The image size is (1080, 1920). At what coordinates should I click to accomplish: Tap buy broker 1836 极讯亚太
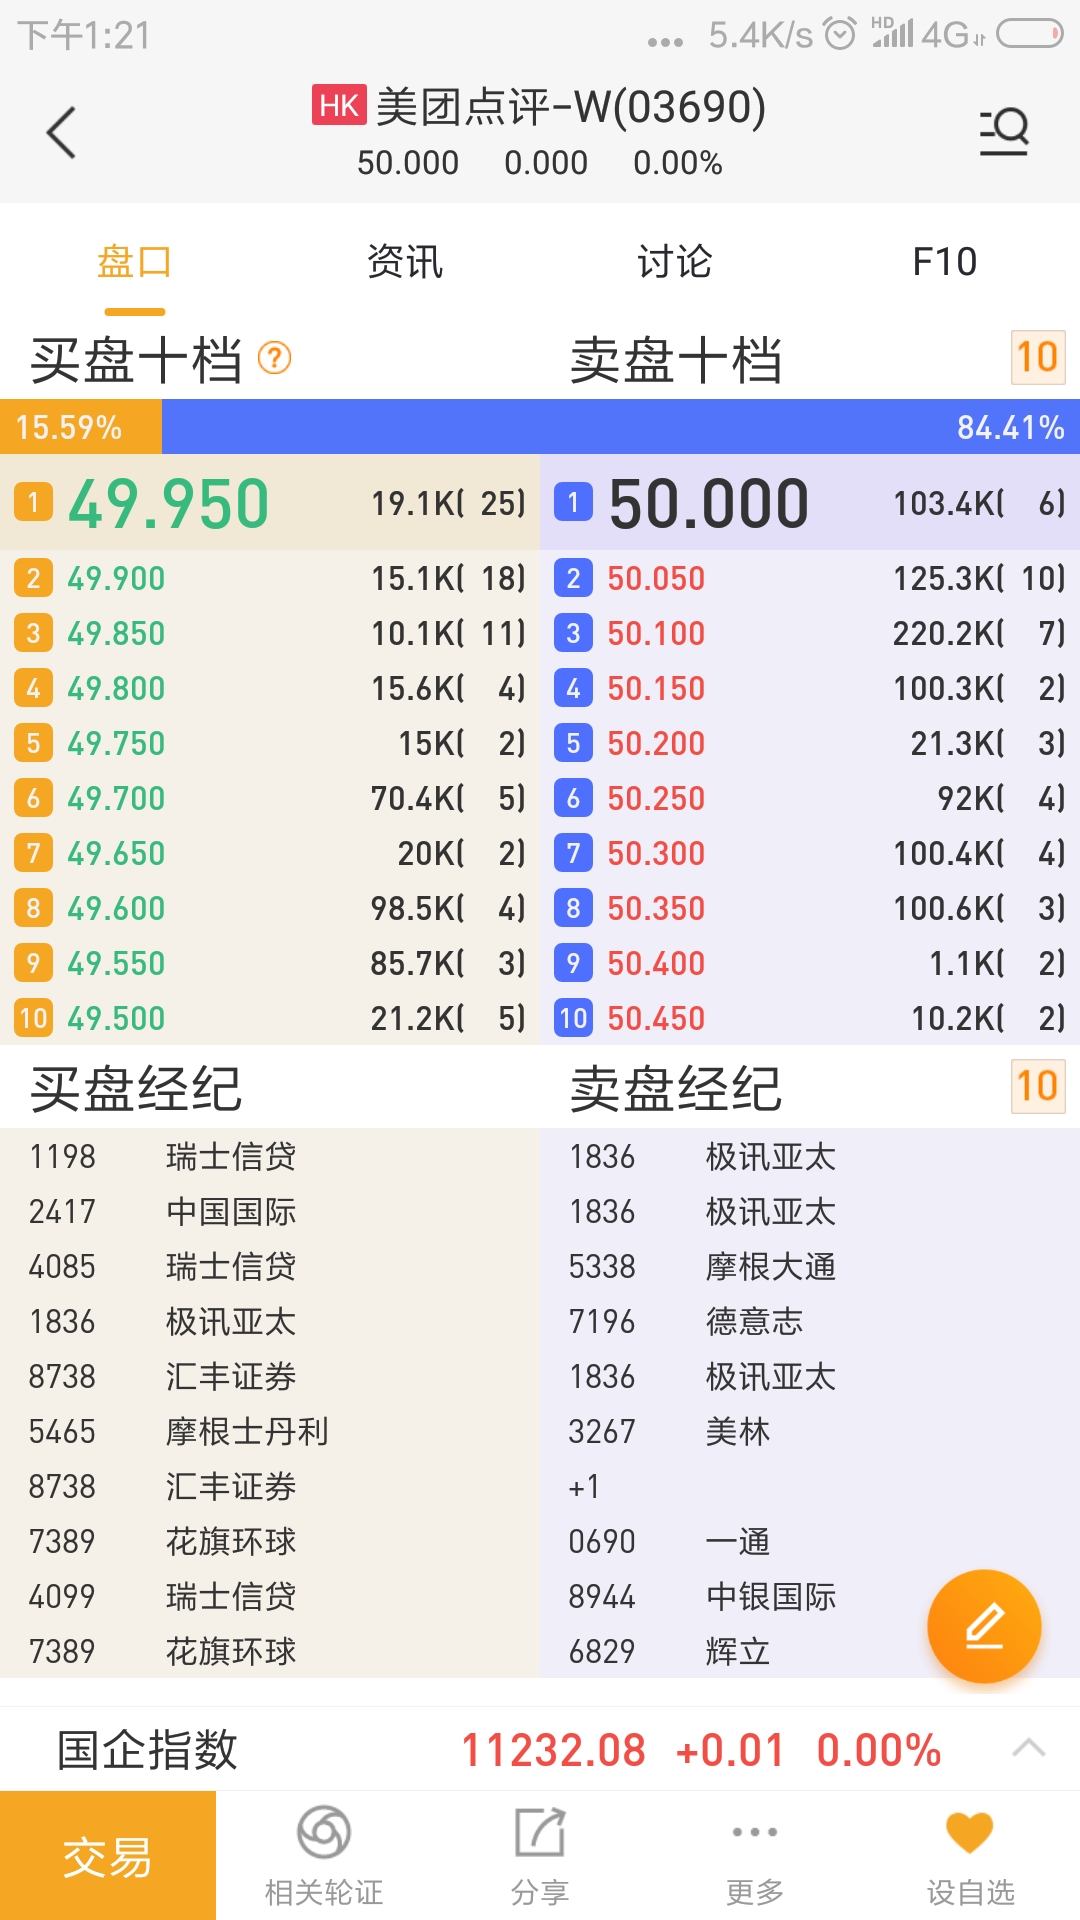coord(163,1321)
